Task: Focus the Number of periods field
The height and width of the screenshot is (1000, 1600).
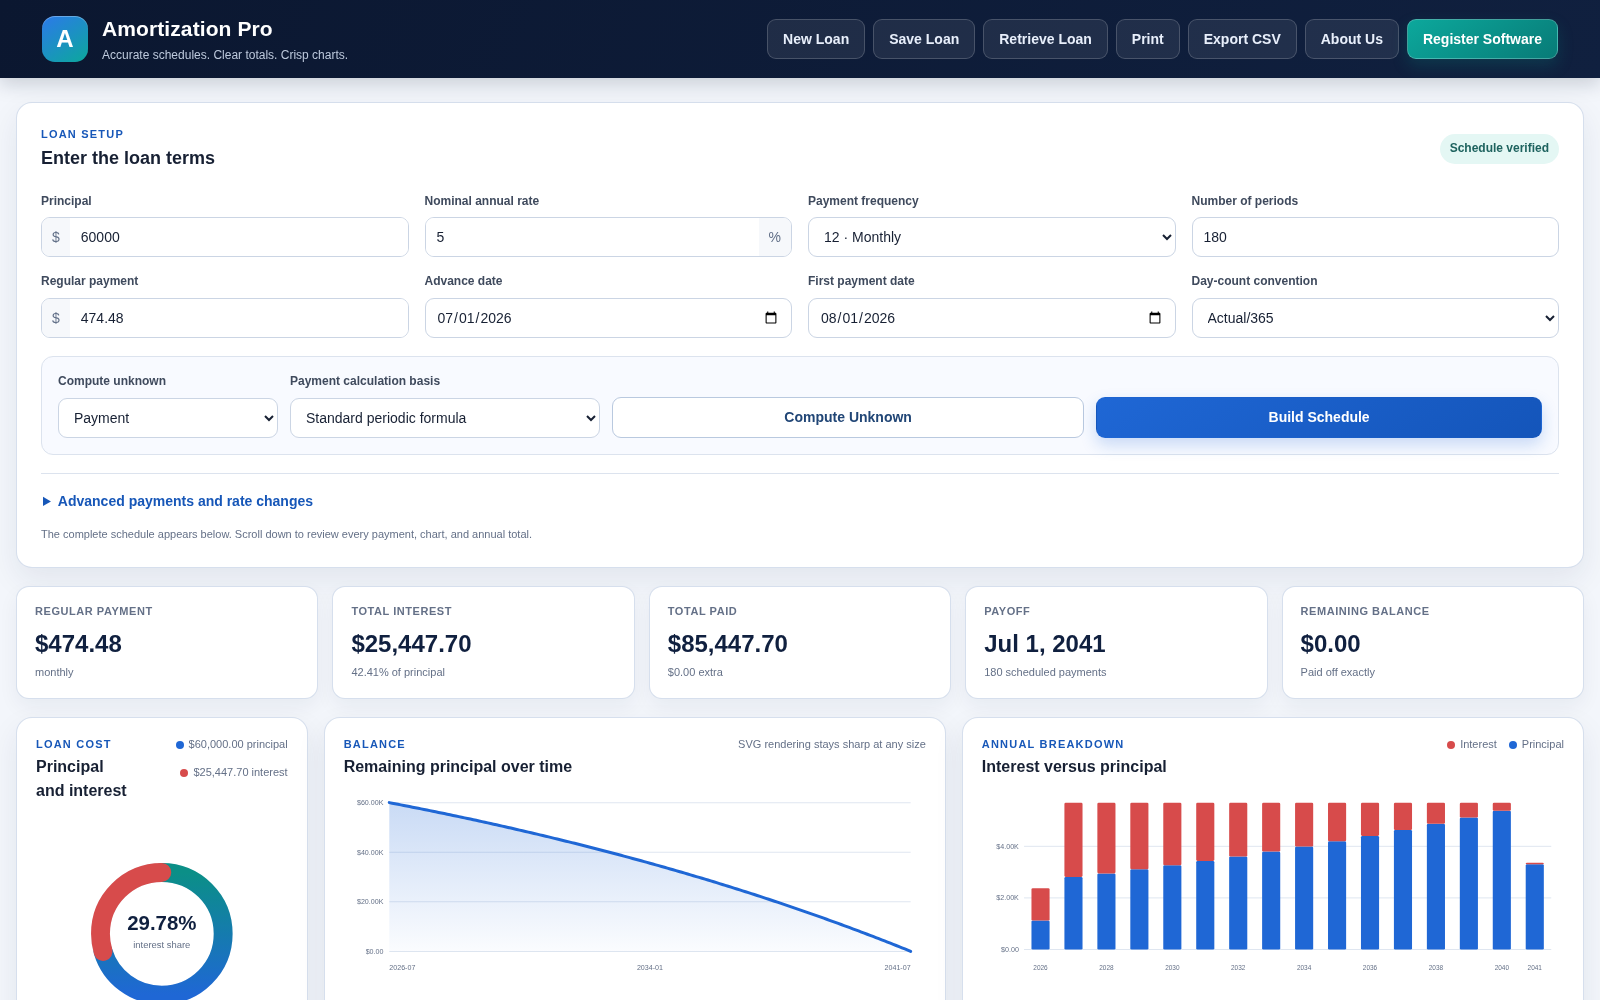Action: point(1375,237)
